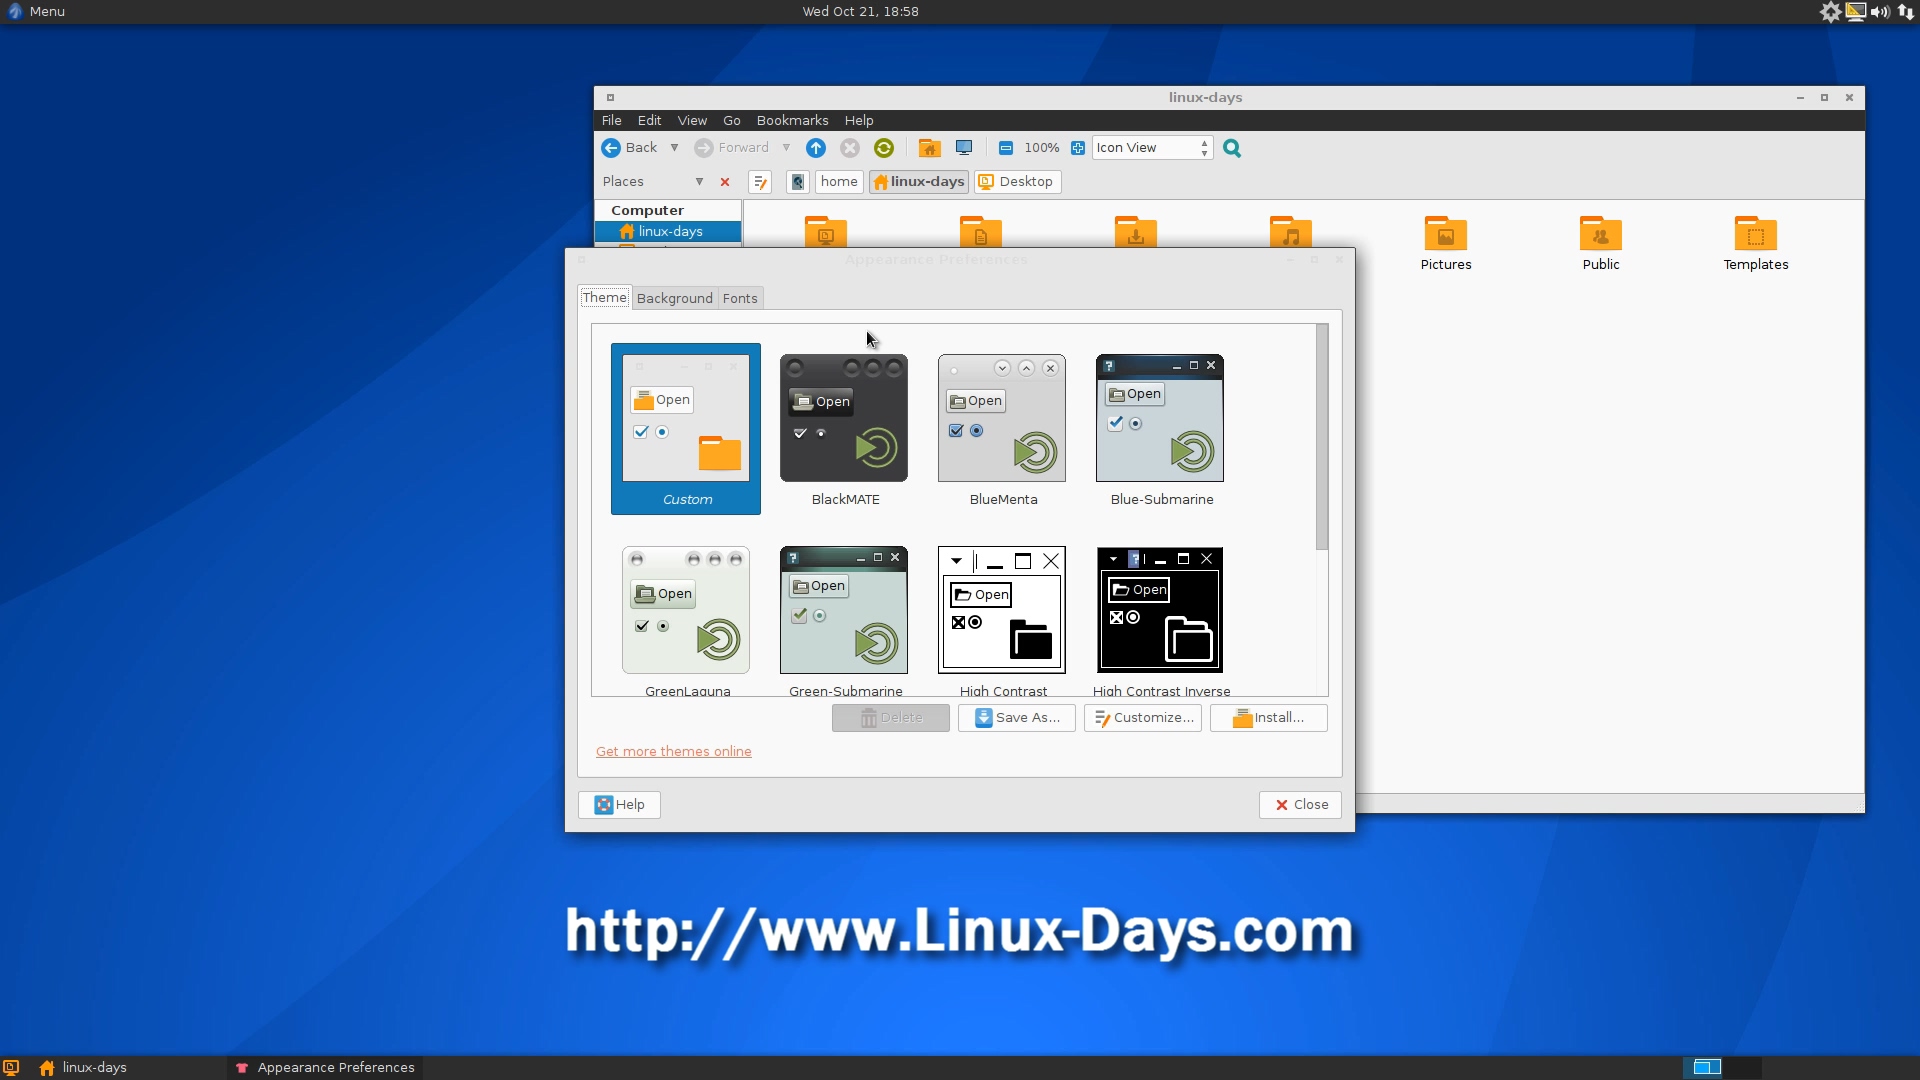Select the High Contrast Inverse theme
The height and width of the screenshot is (1080, 1920).
click(x=1160, y=621)
